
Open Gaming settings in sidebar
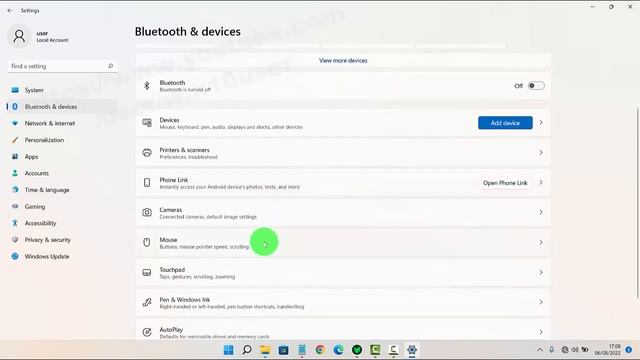[x=62, y=207]
